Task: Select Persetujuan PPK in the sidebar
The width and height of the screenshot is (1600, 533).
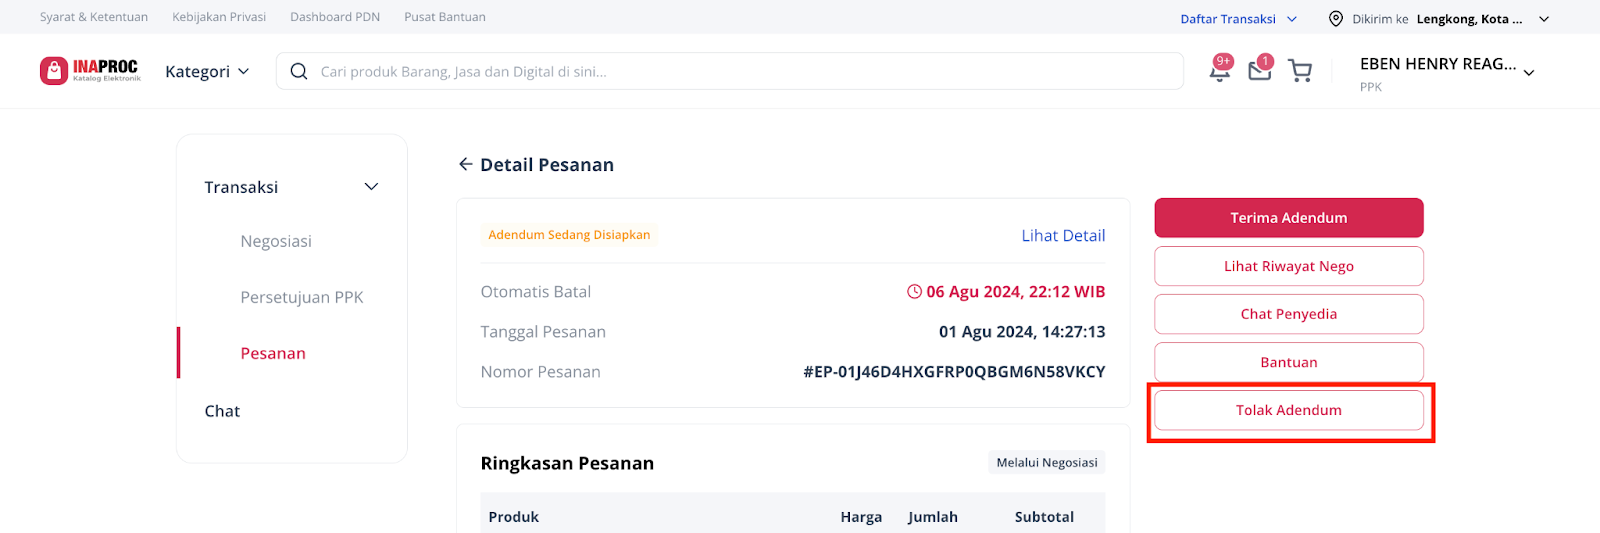Action: 302,297
